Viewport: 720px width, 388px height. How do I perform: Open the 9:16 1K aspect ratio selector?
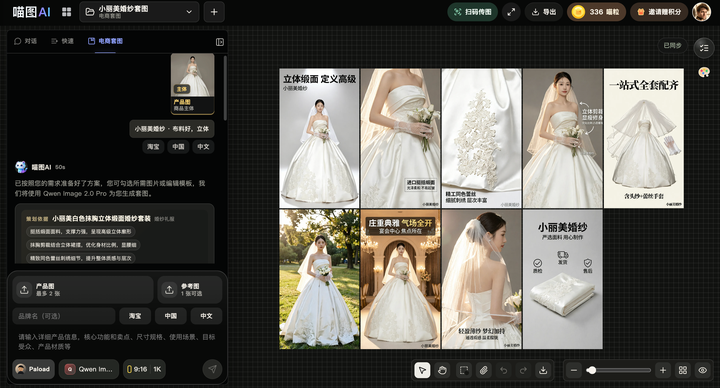tap(144, 369)
